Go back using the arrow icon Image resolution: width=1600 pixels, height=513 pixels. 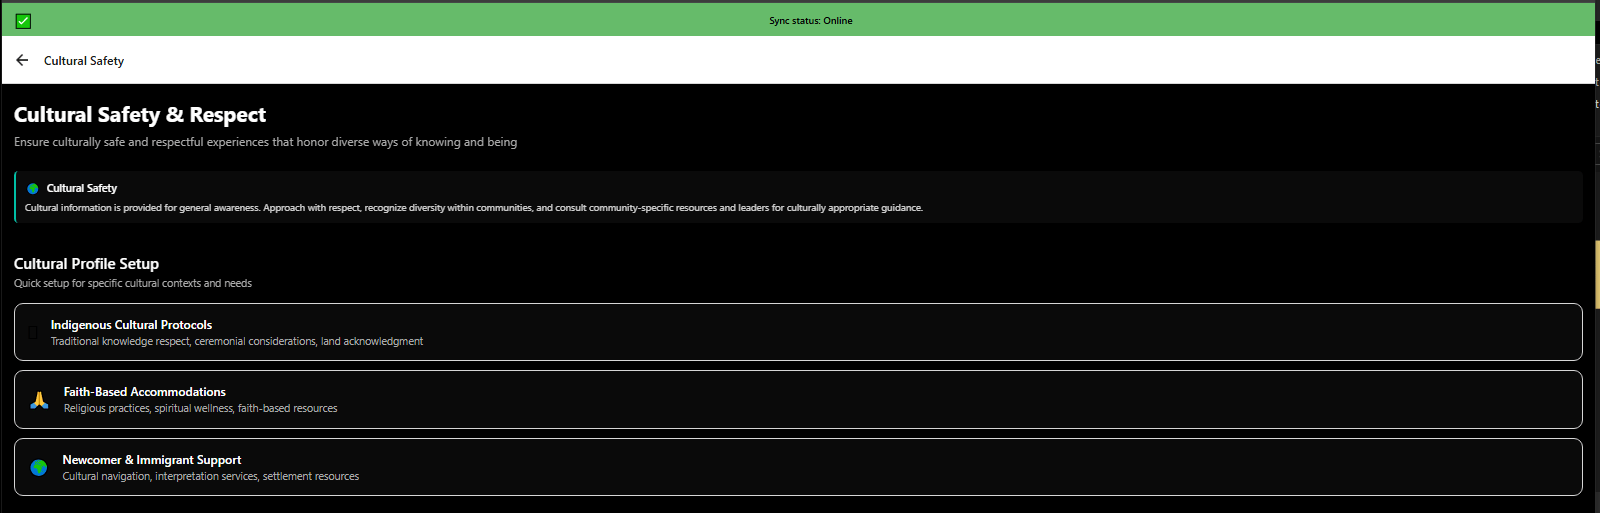(x=22, y=60)
